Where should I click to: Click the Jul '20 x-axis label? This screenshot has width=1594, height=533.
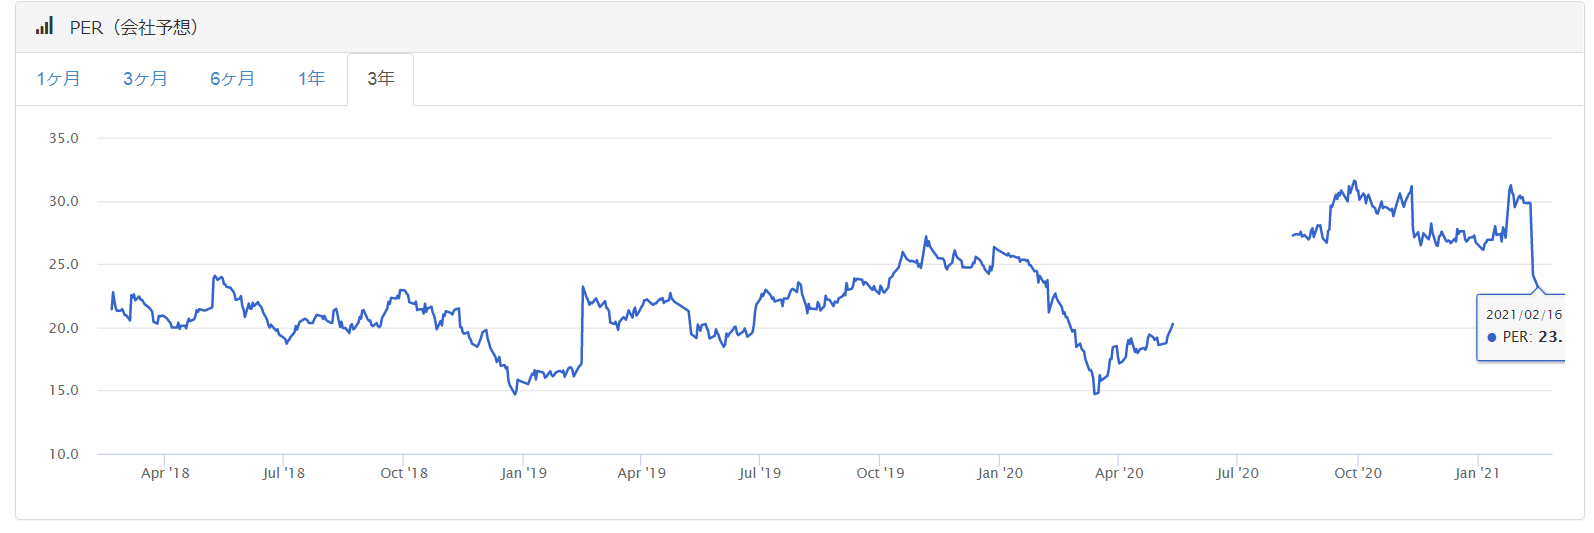pos(1237,473)
